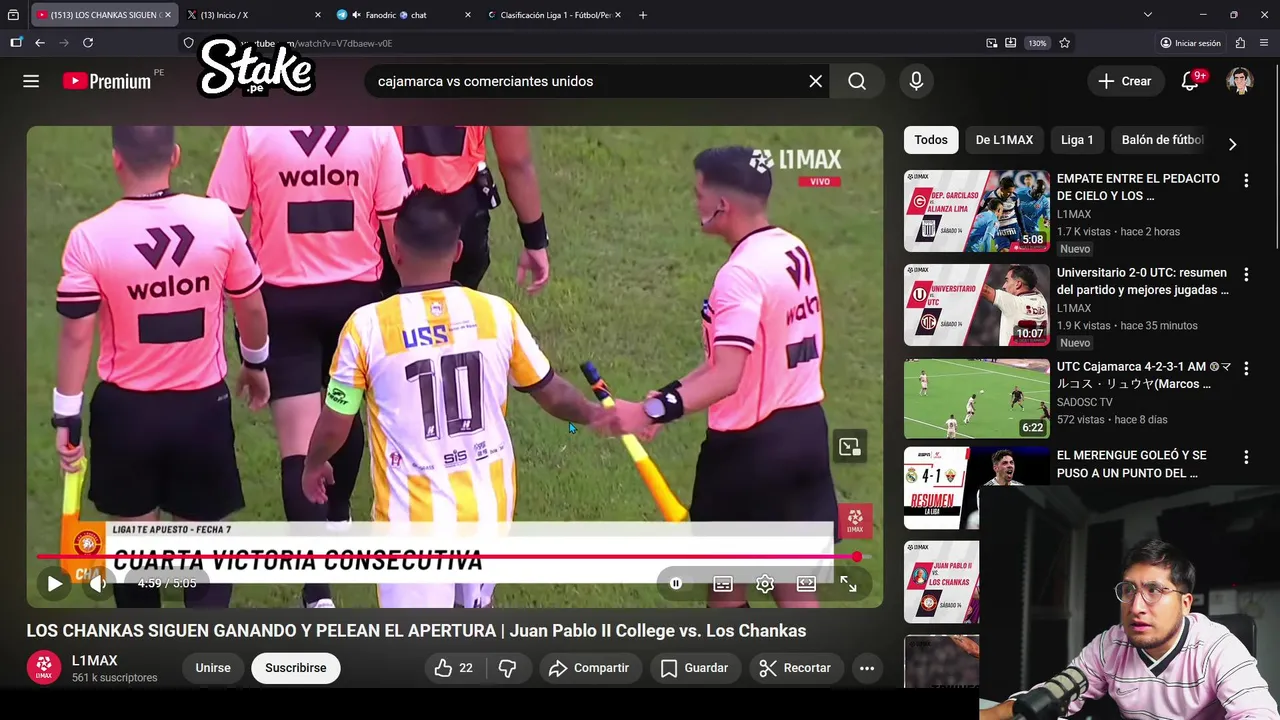Close the Fanodric chat browser tab
This screenshot has height=720, width=1280.
point(468,15)
